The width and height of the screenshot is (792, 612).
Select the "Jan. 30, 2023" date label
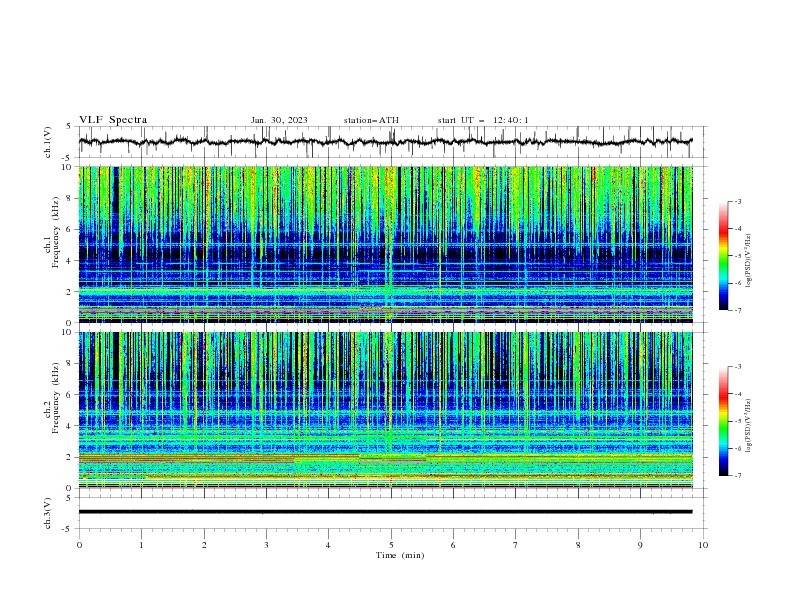point(279,120)
